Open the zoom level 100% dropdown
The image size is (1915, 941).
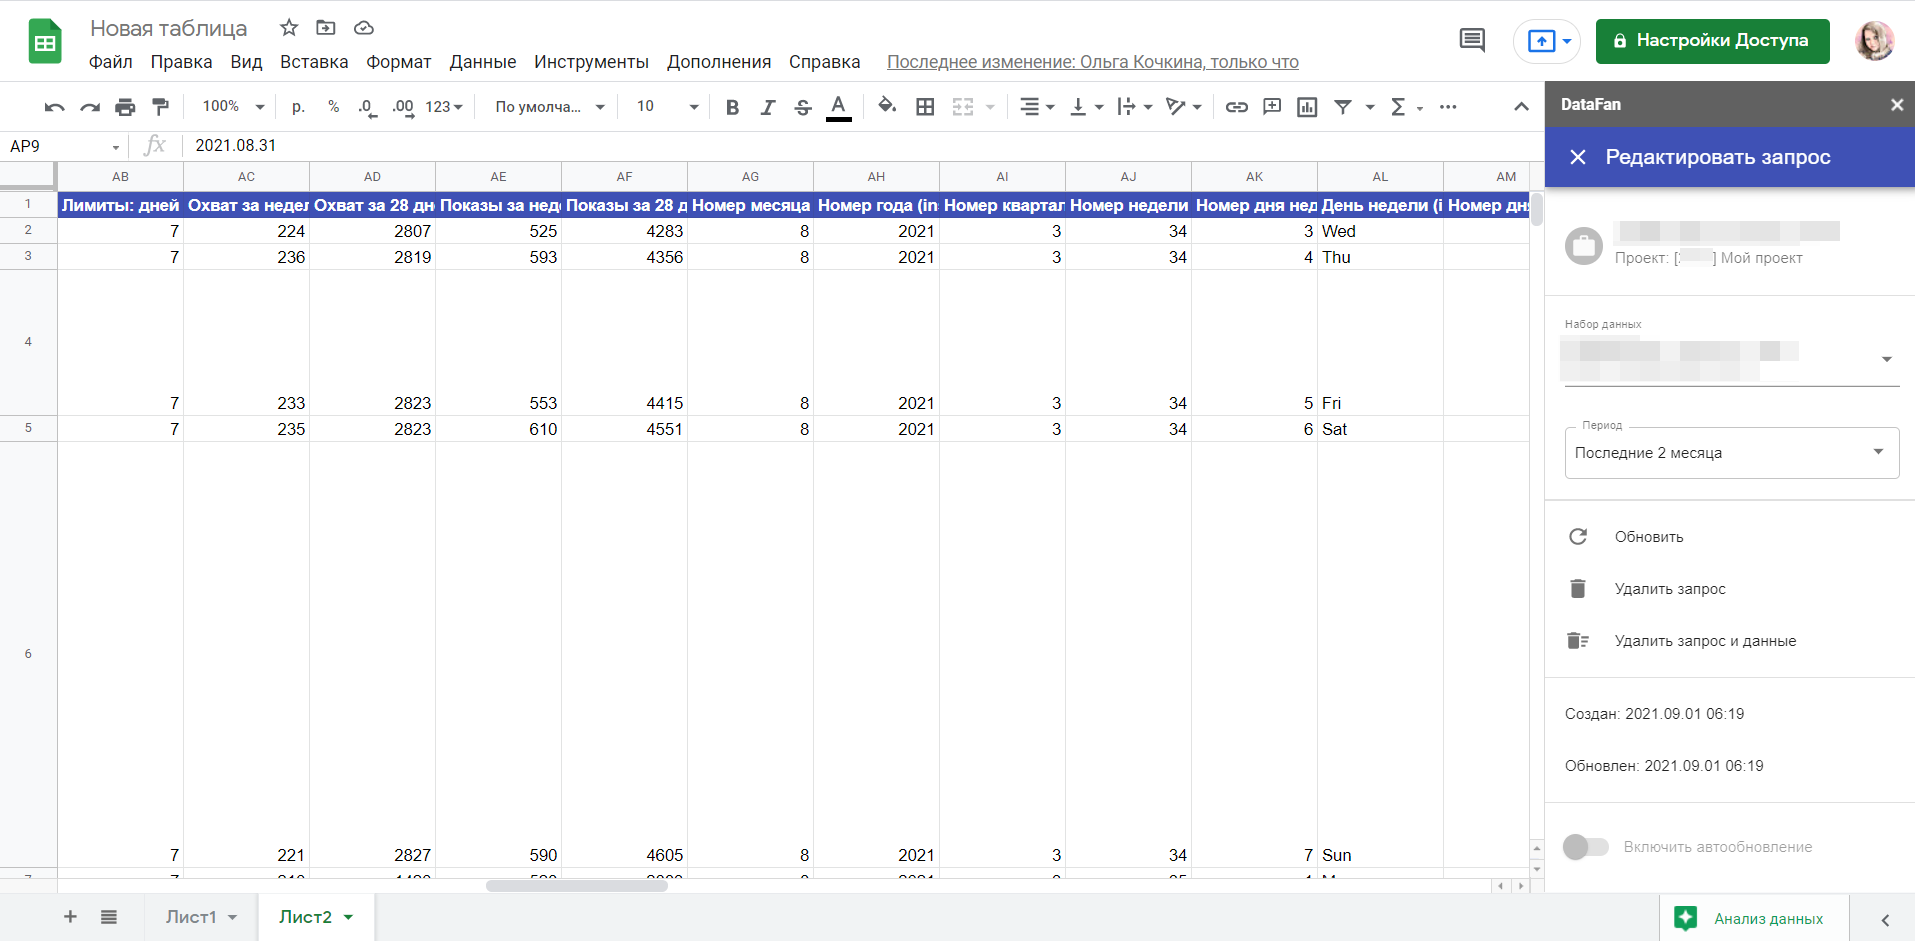(233, 107)
